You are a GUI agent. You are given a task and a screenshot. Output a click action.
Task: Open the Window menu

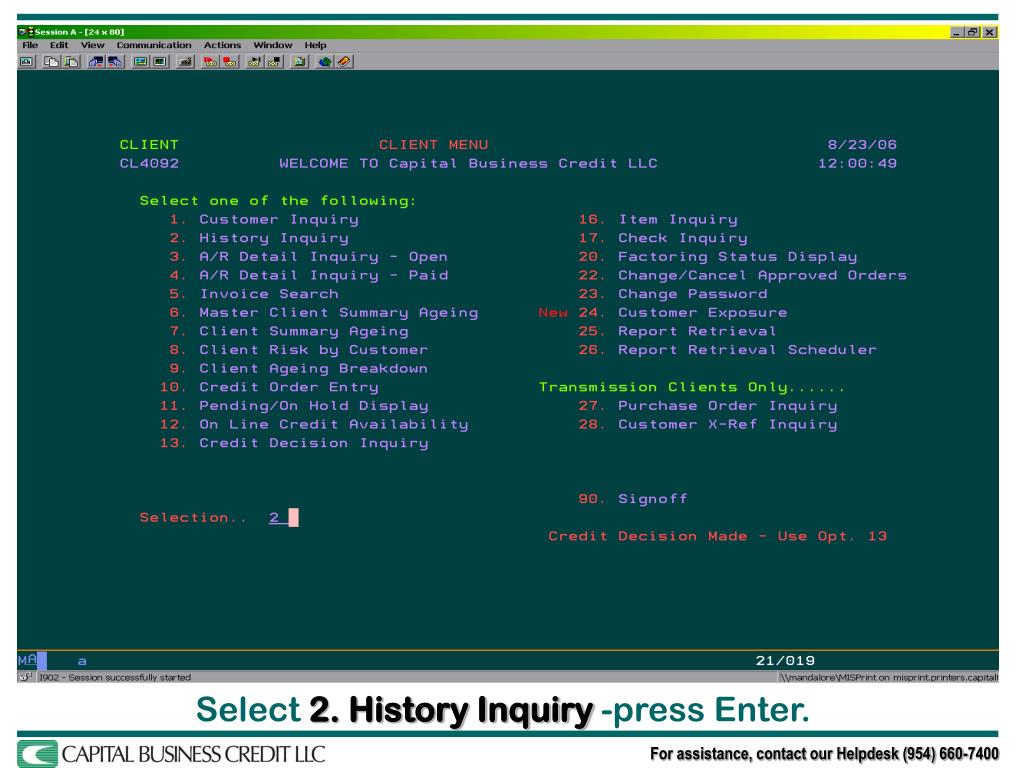(273, 45)
